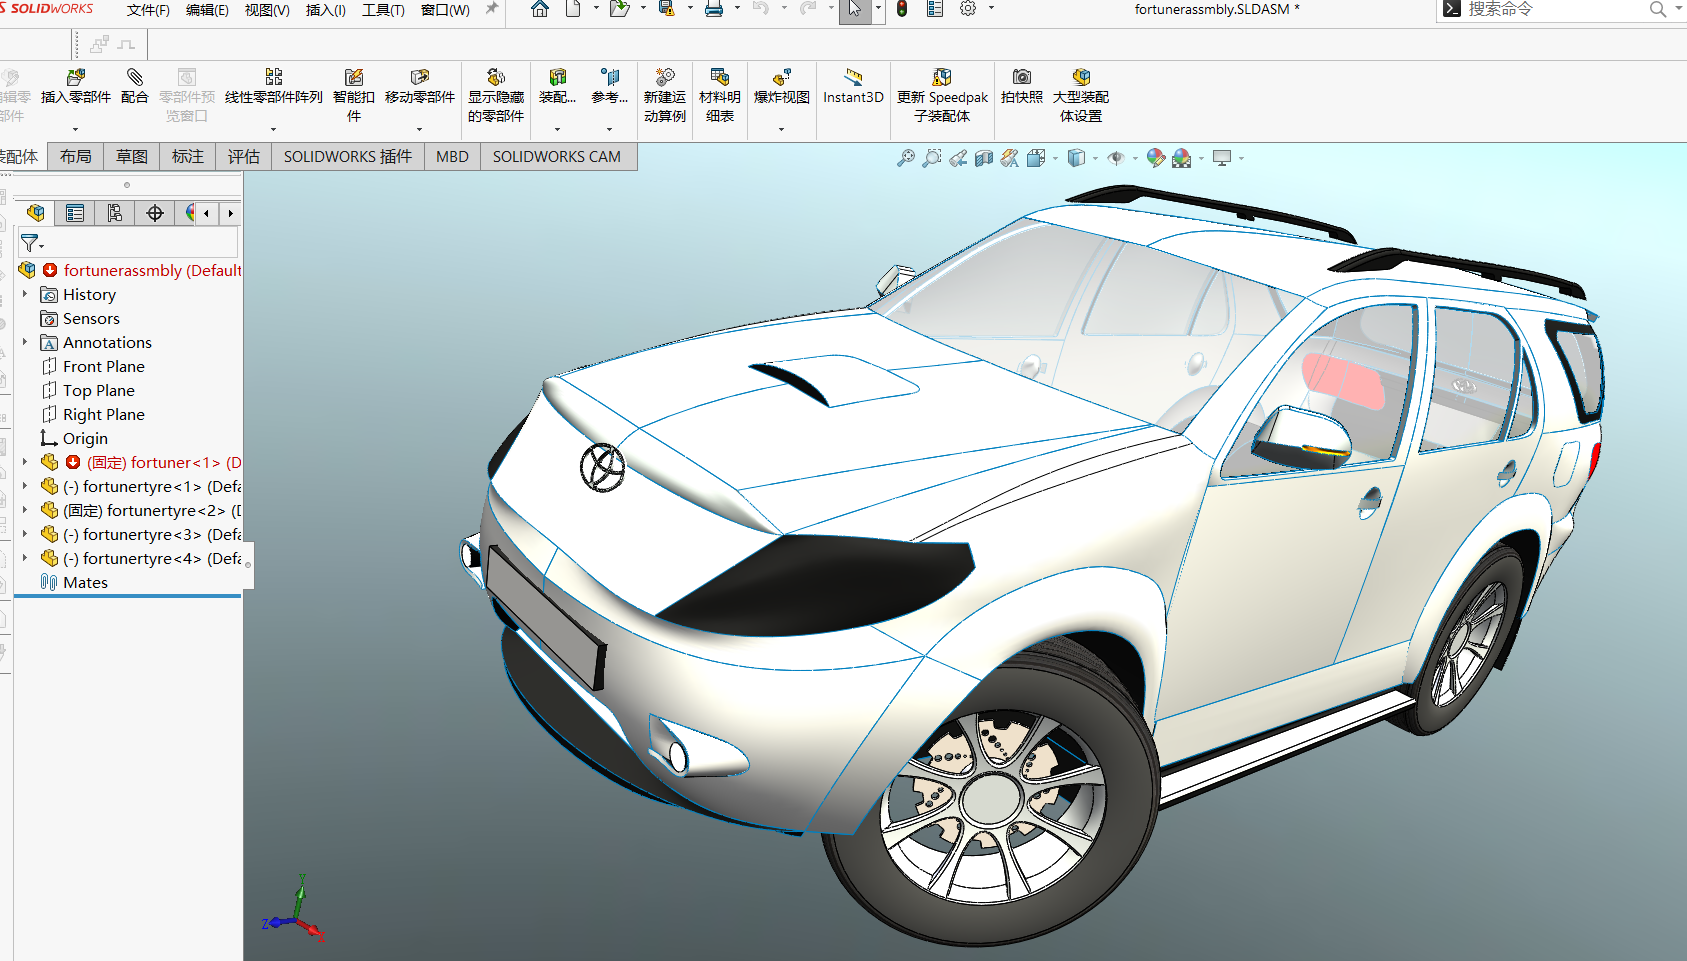1687x961 pixels.
Task: Switch to SOLIDWORKS CAM tab
Action: click(557, 156)
